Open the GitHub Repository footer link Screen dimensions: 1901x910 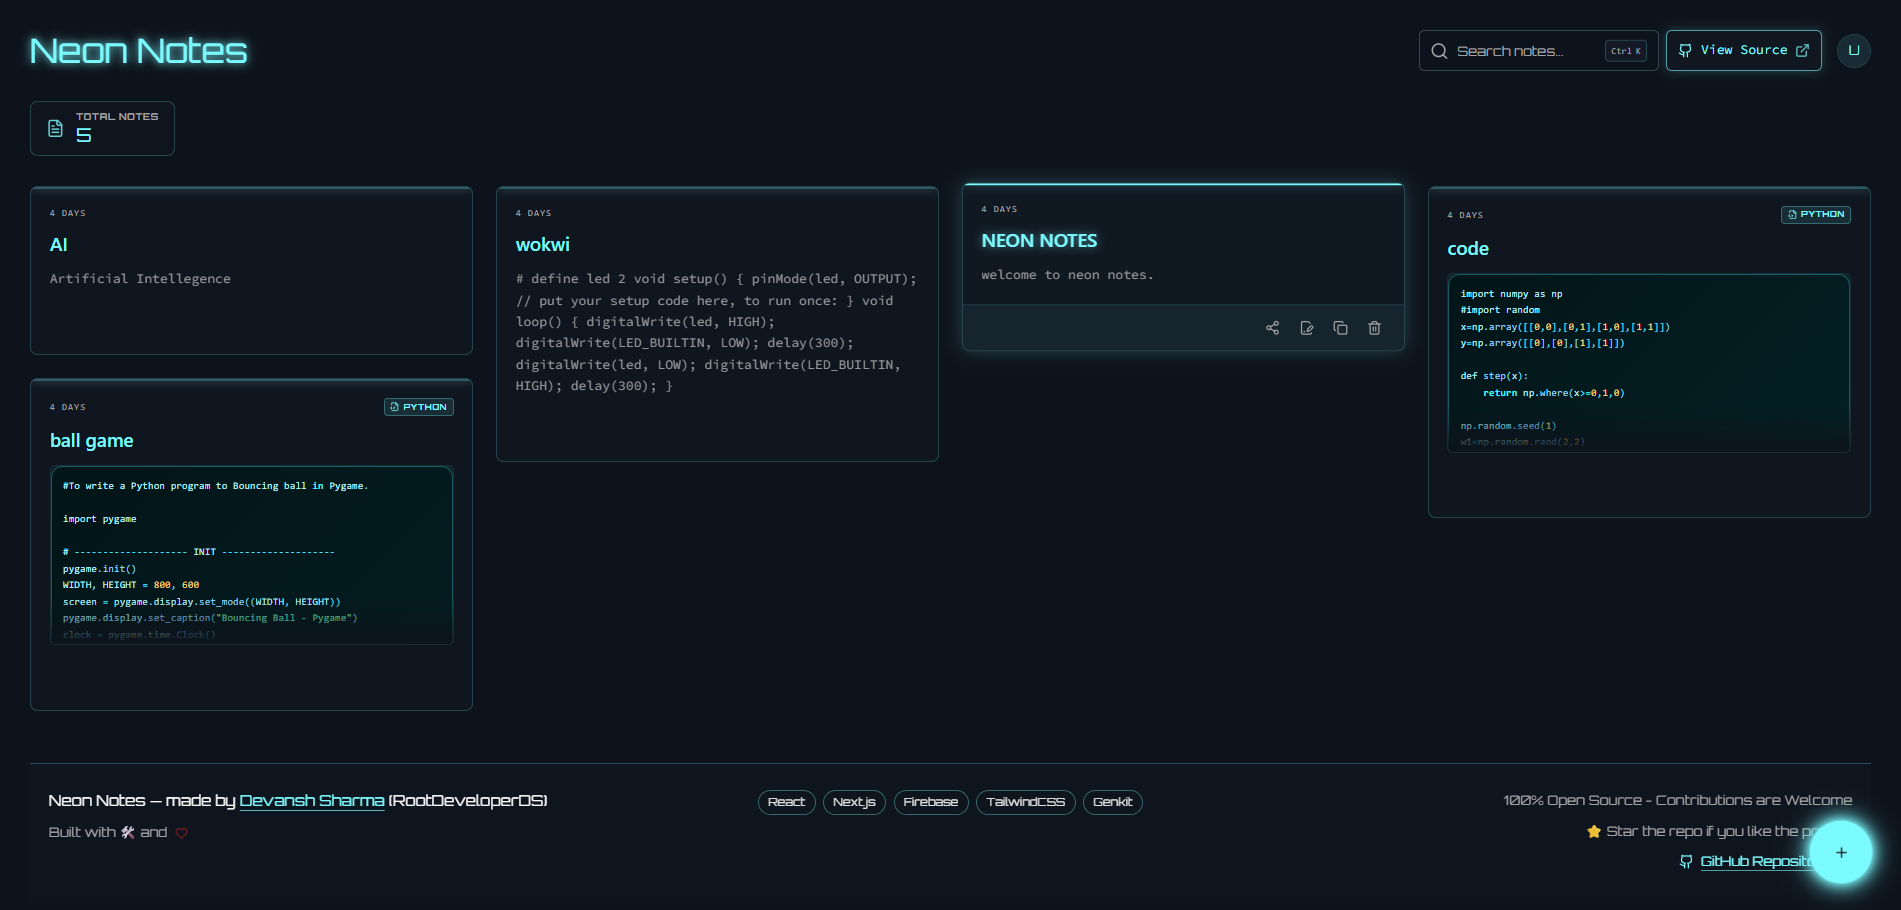coord(1755,861)
